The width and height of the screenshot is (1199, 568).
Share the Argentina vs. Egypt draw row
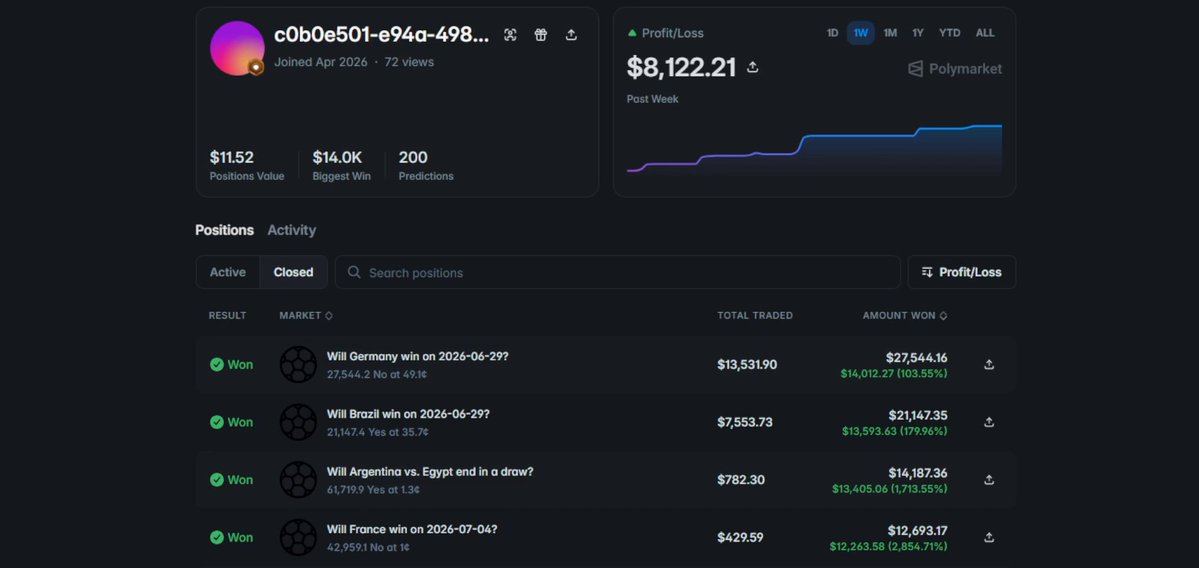(989, 480)
